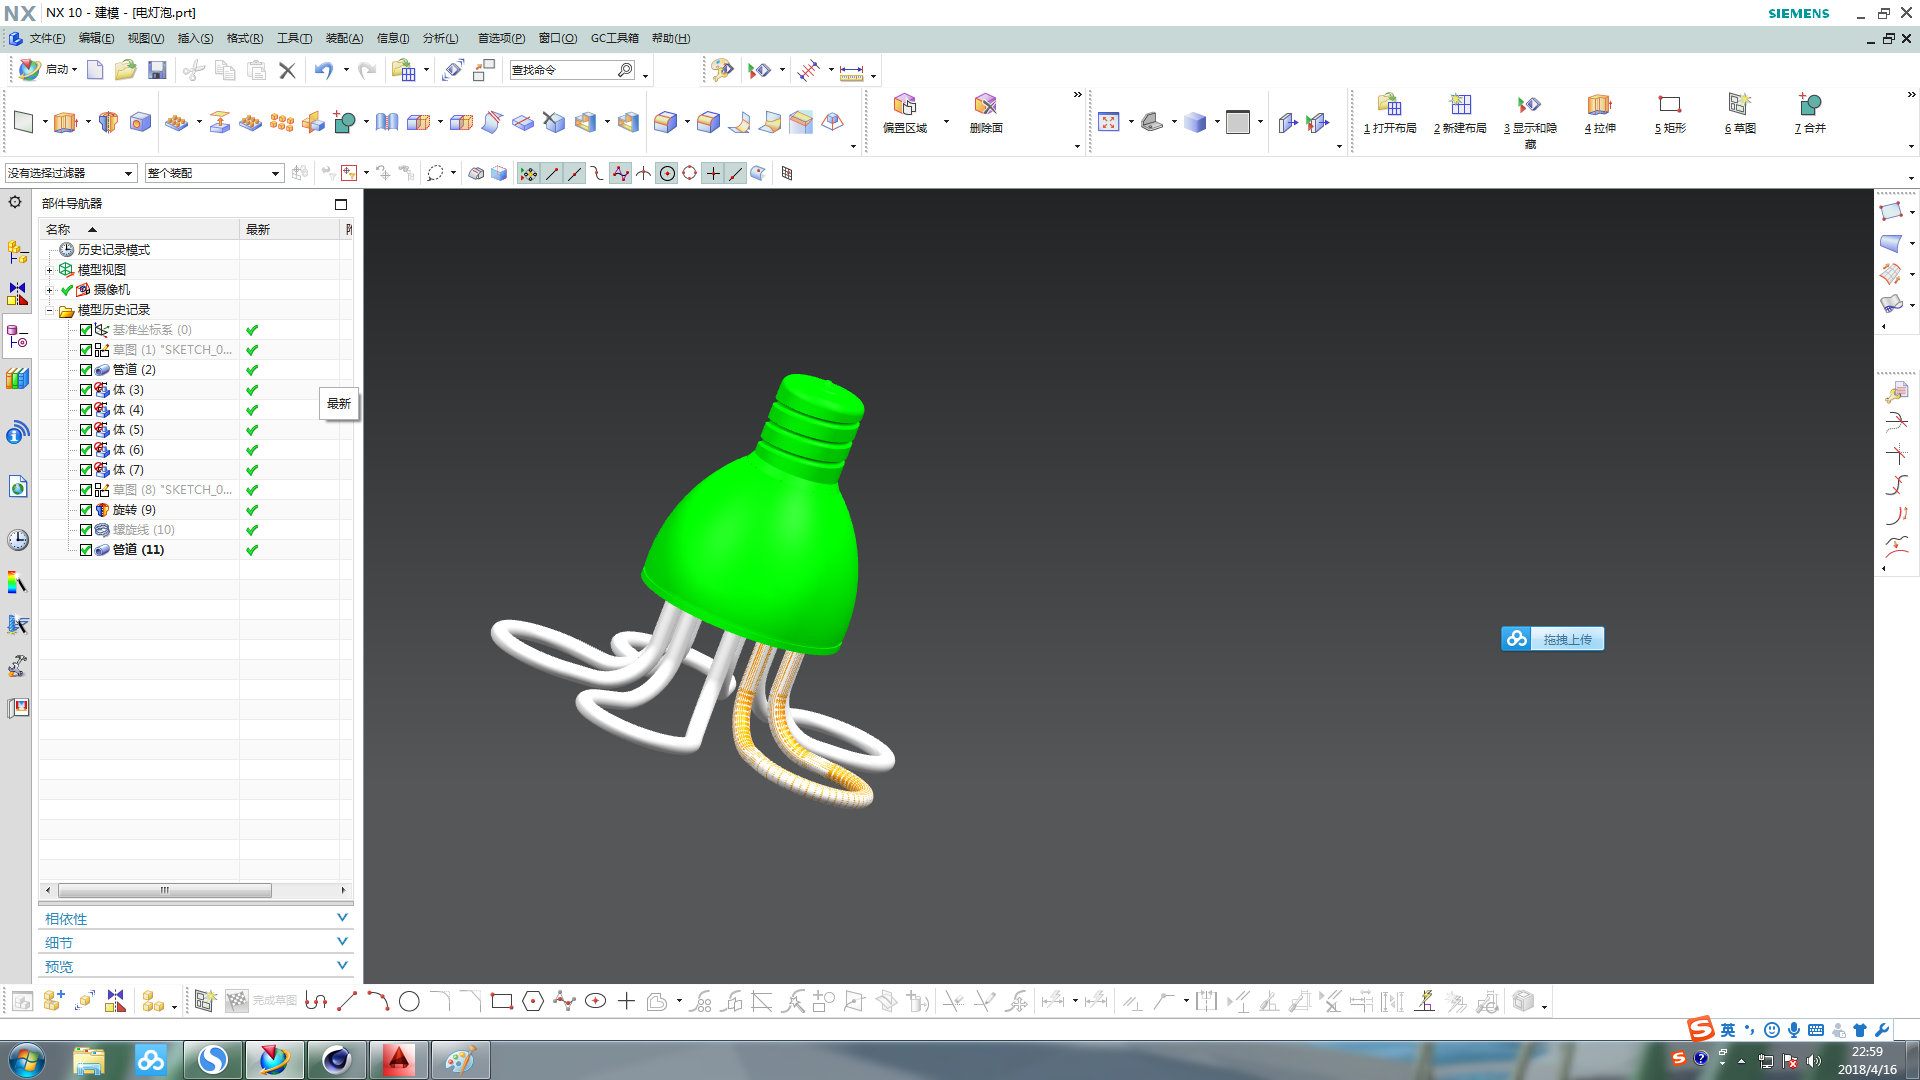1920x1080 pixels.
Task: Click the navigator horizontal scrollbar thumb
Action: coord(165,890)
